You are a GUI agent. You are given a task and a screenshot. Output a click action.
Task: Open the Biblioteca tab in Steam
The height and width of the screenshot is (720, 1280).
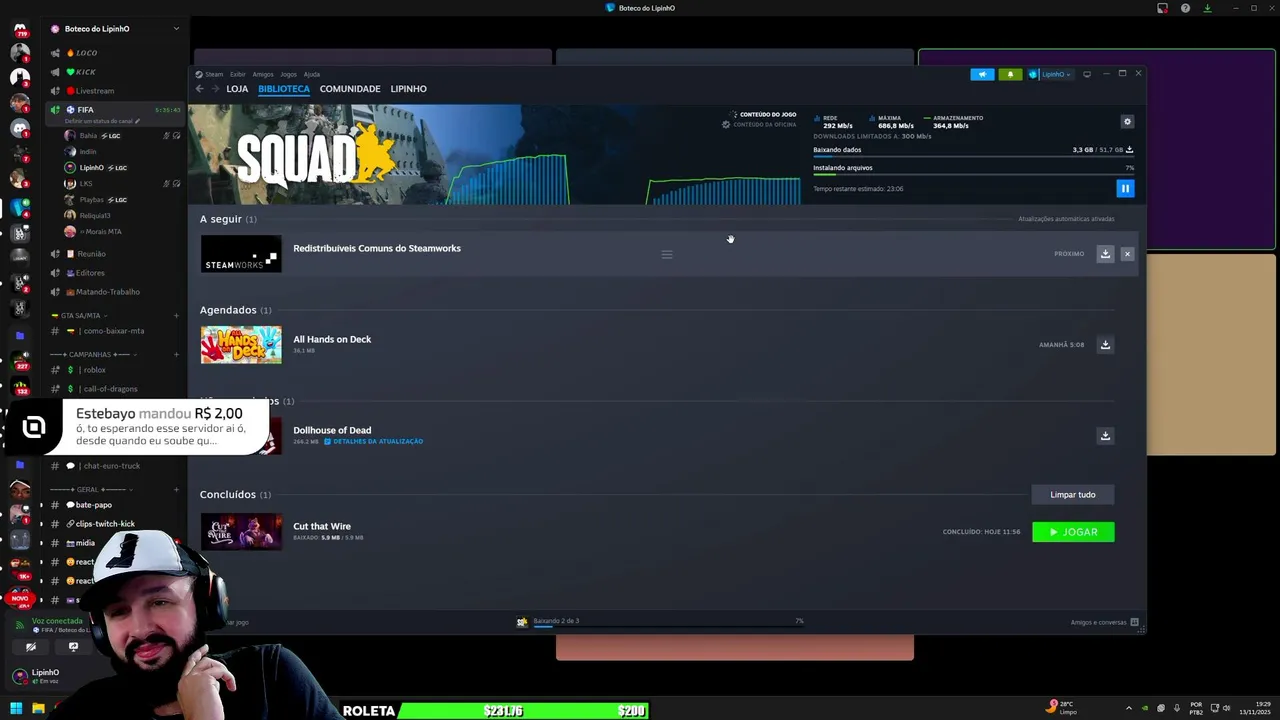tap(284, 89)
